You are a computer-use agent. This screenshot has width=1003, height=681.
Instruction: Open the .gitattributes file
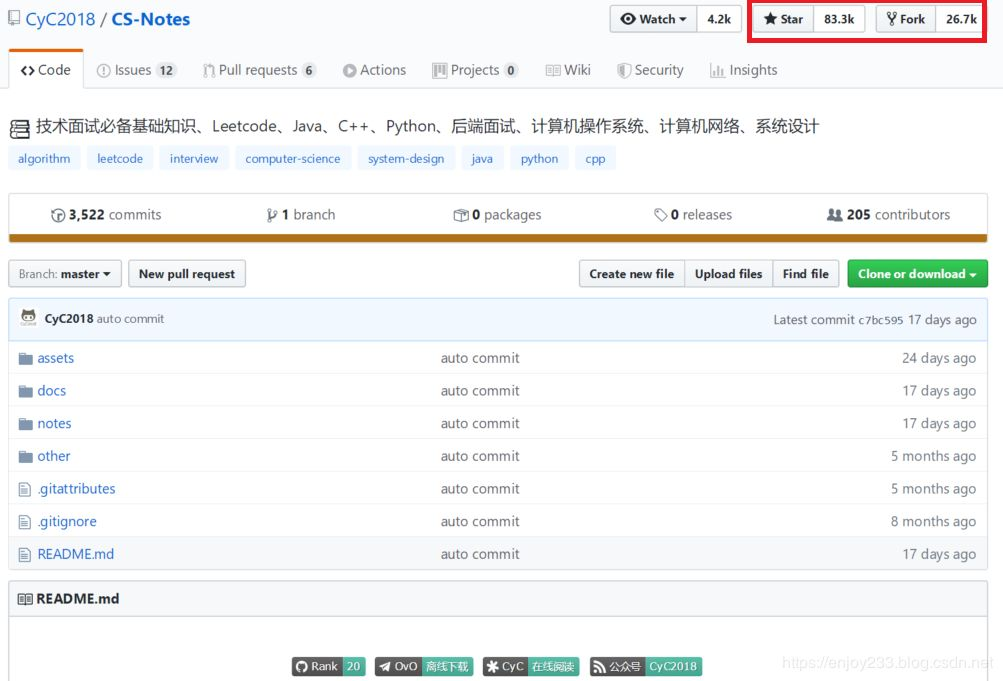tap(76, 489)
